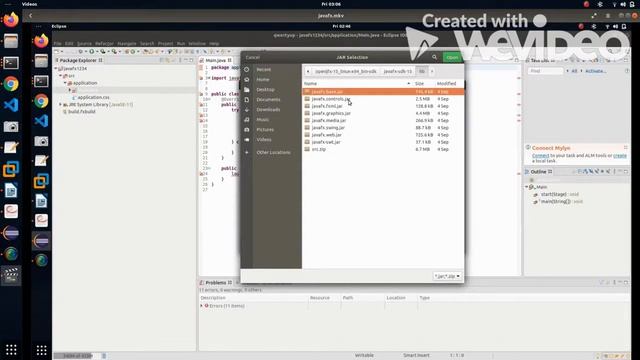The image size is (640, 360).
Task: Open Documents folder in the sidebar
Action: (268, 100)
